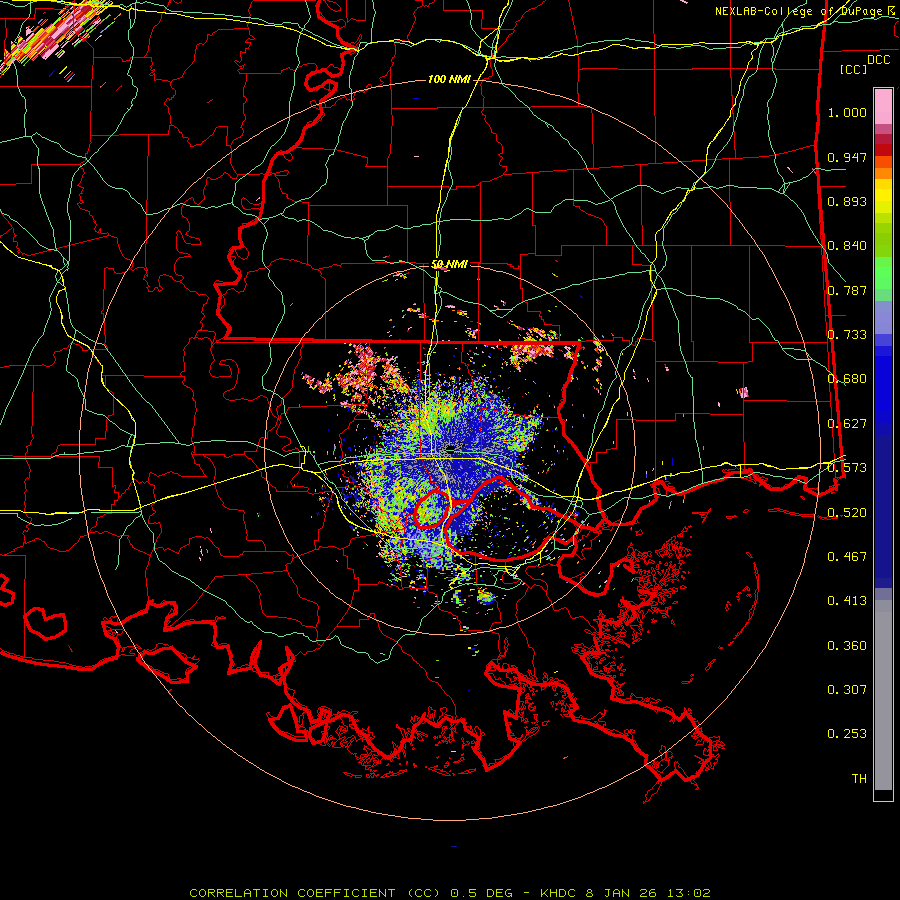The width and height of the screenshot is (900, 900).
Task: Click the pink radar echo cluster in the map's top-left corner
Action: tap(55, 34)
